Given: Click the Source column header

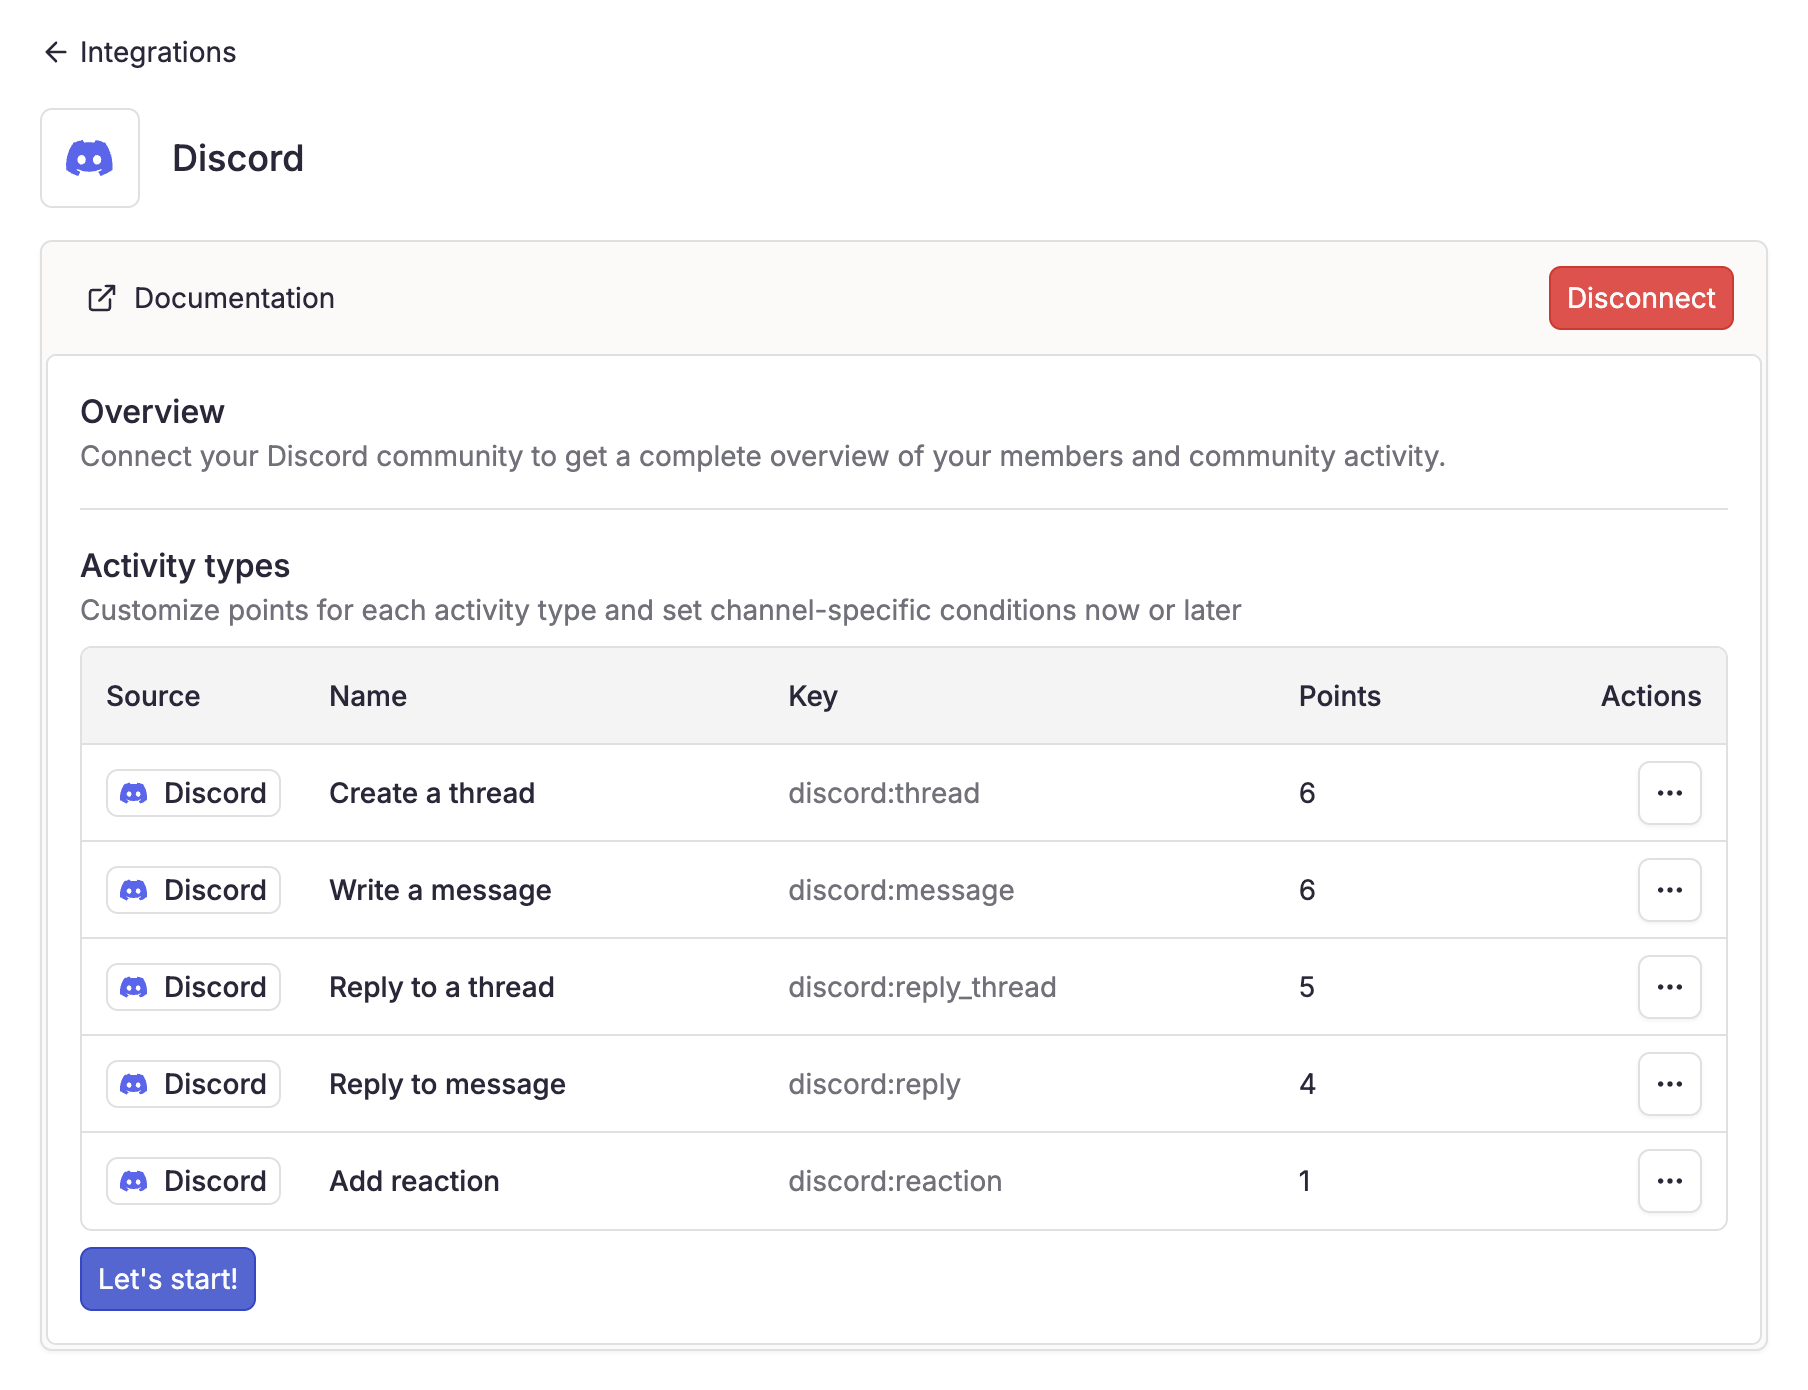Looking at the screenshot, I should (x=153, y=696).
